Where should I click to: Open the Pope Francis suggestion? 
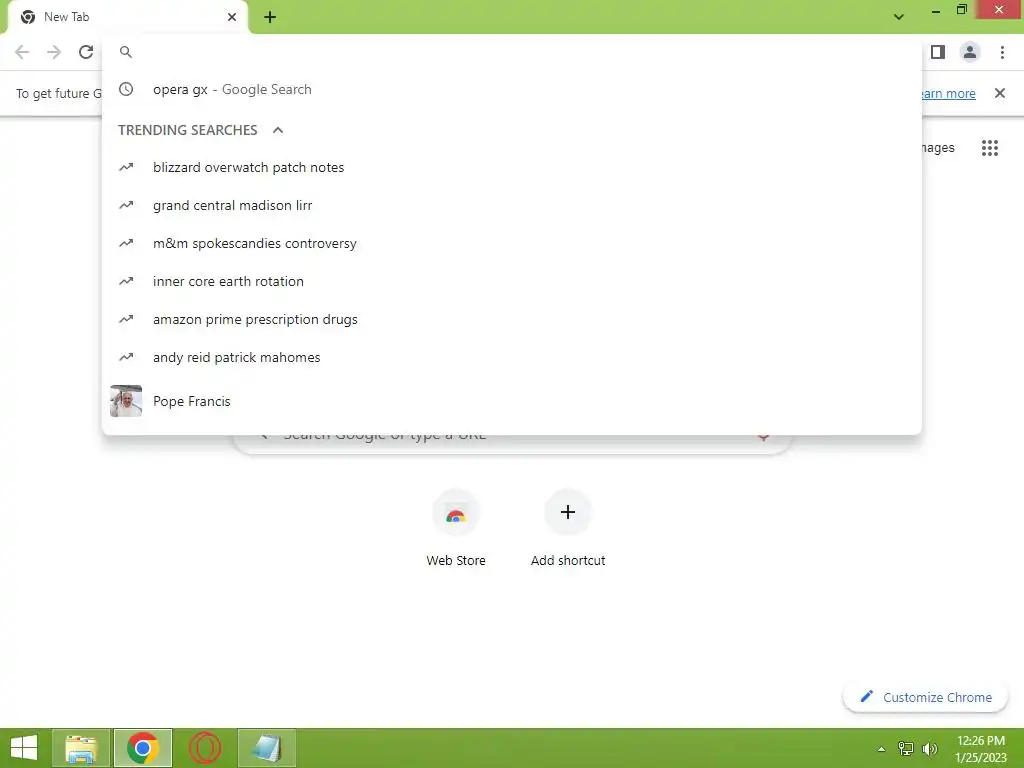click(x=512, y=401)
